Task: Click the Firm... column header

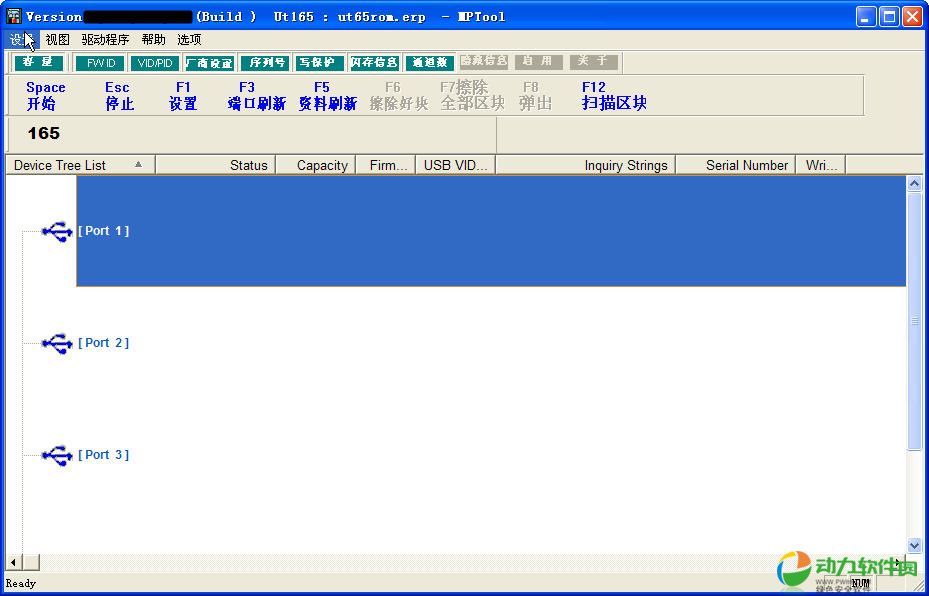Action: pos(386,165)
